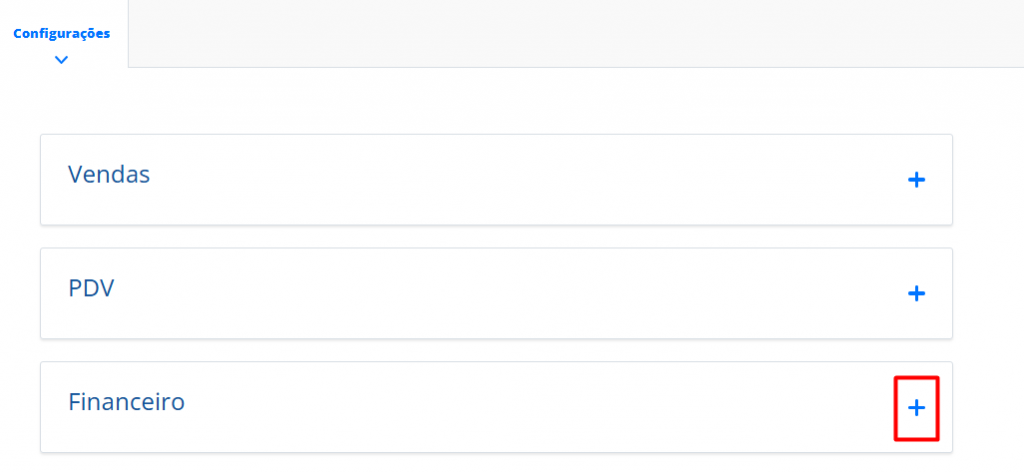Open Financeiro using its plus icon
The image size is (1024, 473).
(x=916, y=408)
